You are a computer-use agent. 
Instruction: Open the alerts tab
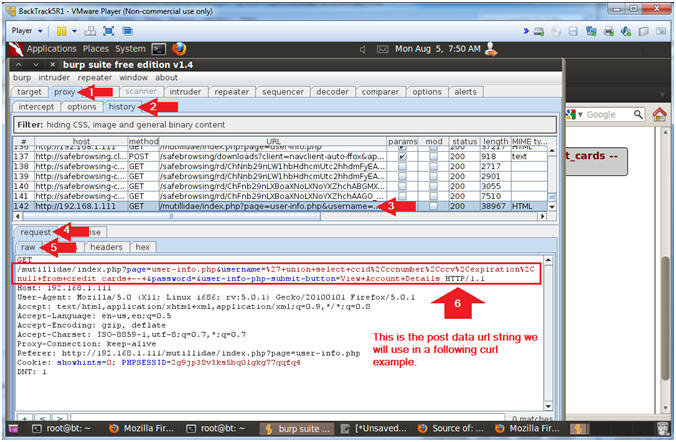point(466,92)
